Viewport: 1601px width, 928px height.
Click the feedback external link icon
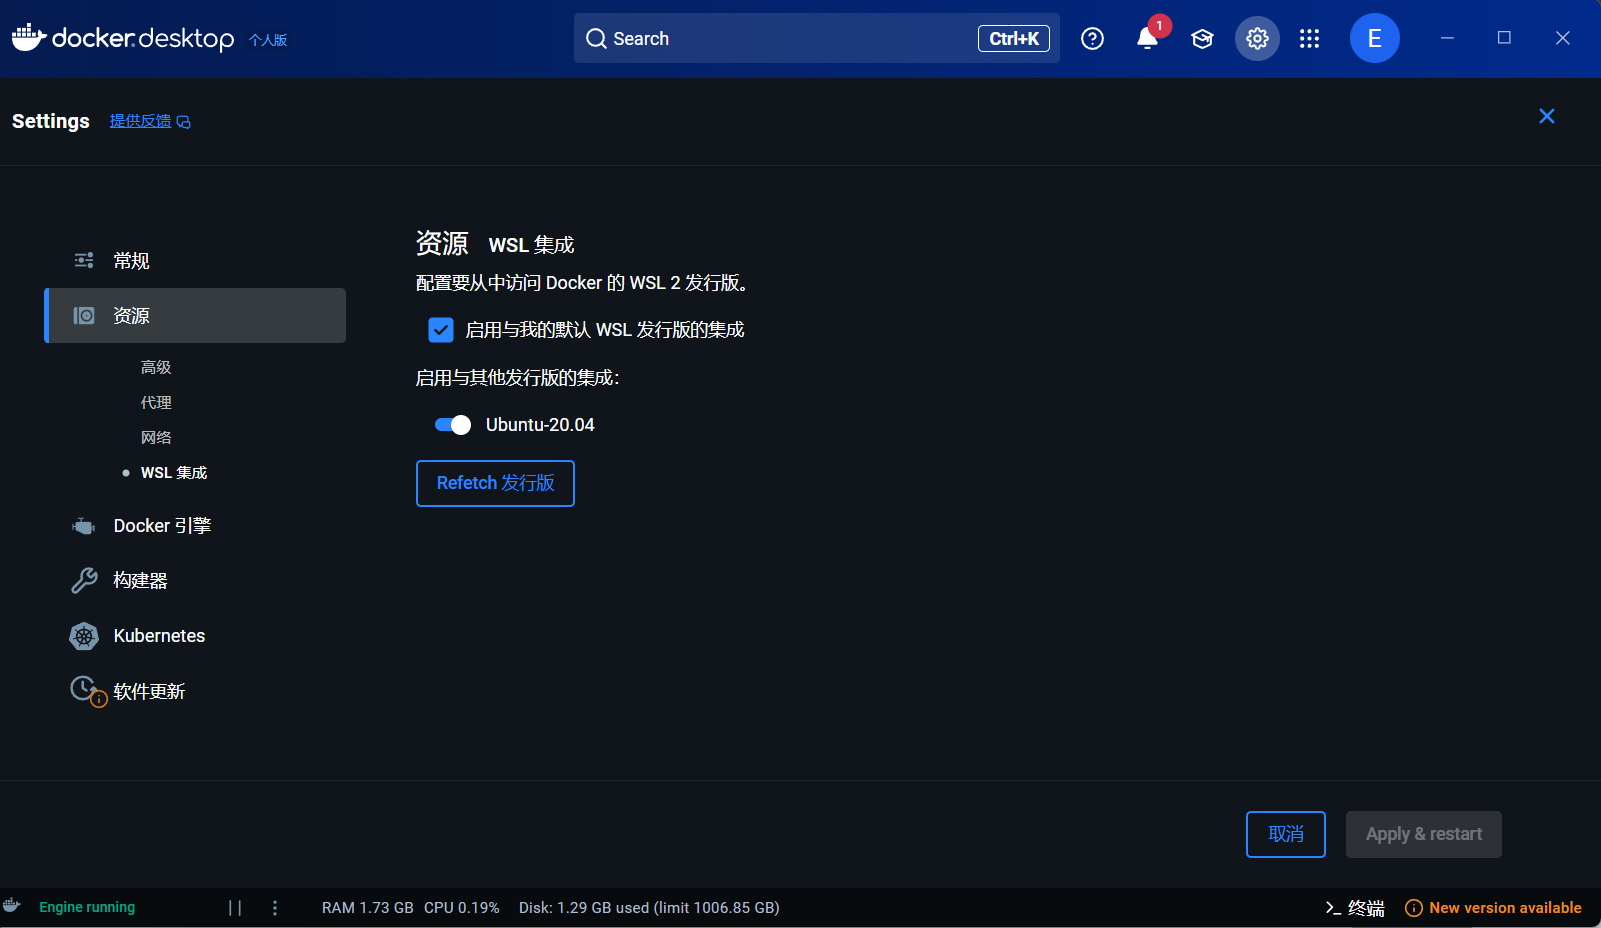pyautogui.click(x=184, y=122)
